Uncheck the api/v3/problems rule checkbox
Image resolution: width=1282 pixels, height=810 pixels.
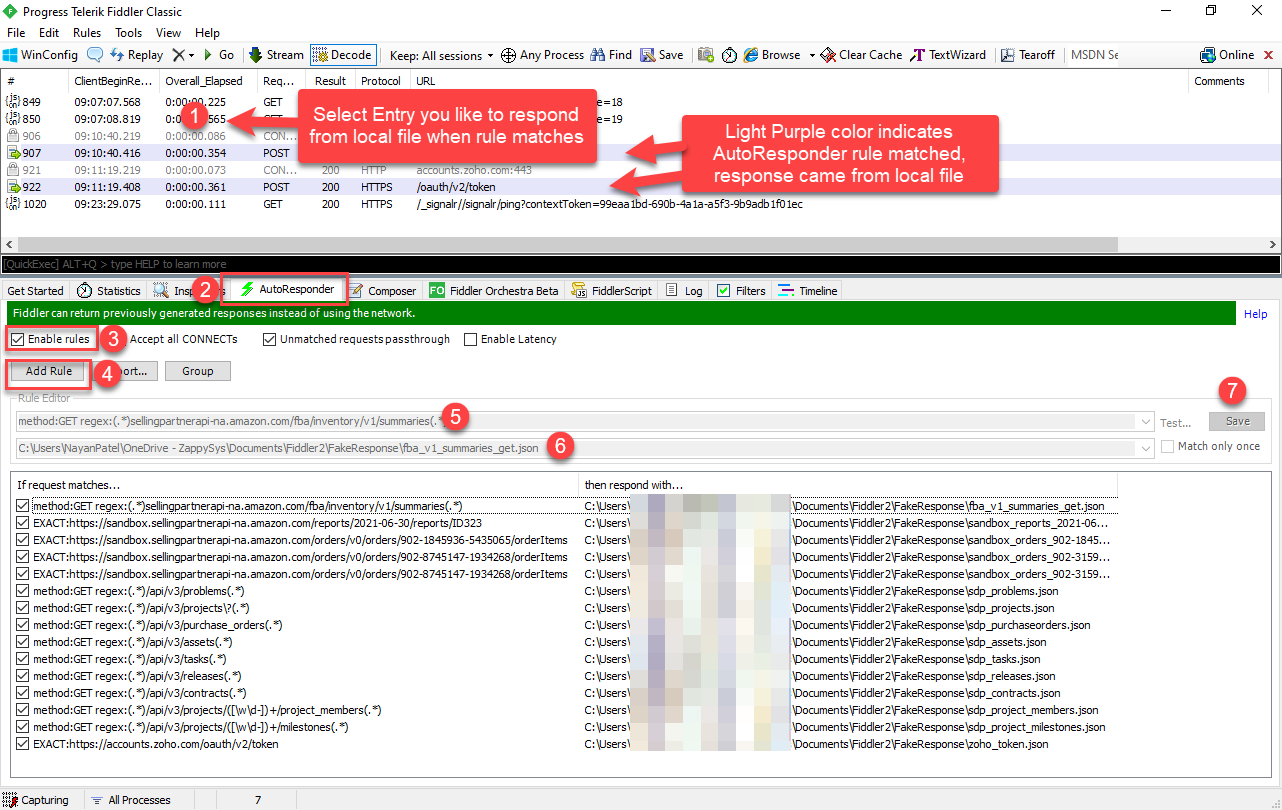pyautogui.click(x=23, y=592)
